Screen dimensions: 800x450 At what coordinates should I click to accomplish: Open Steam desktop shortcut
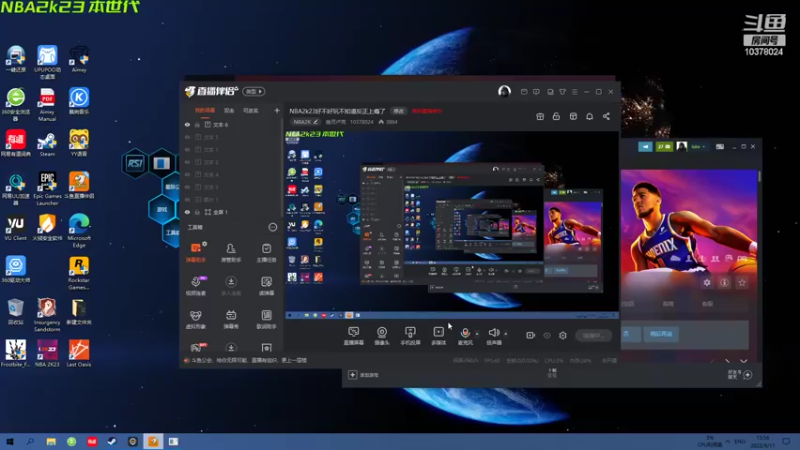pos(47,143)
